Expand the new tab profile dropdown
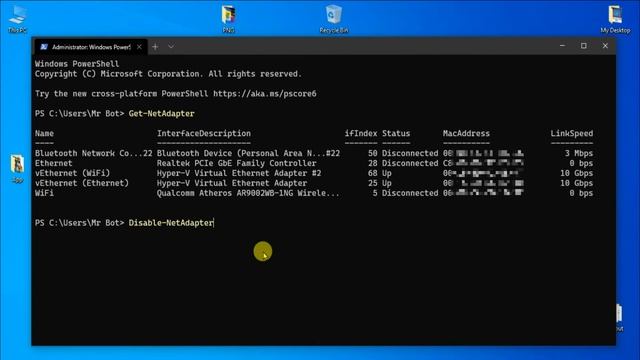 171,47
